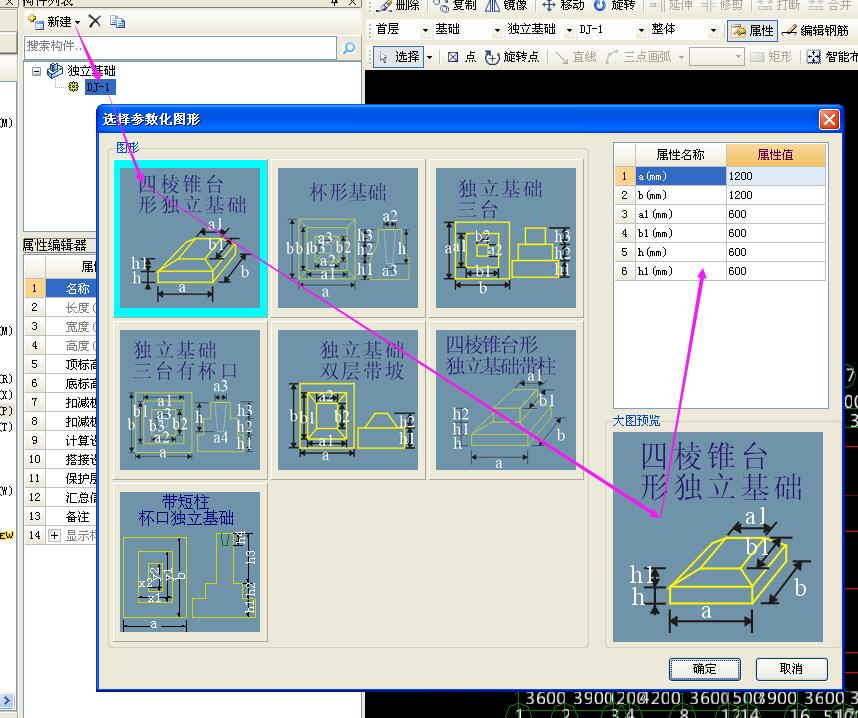Select the 名称 property row
This screenshot has height=718, width=858.
61,288
